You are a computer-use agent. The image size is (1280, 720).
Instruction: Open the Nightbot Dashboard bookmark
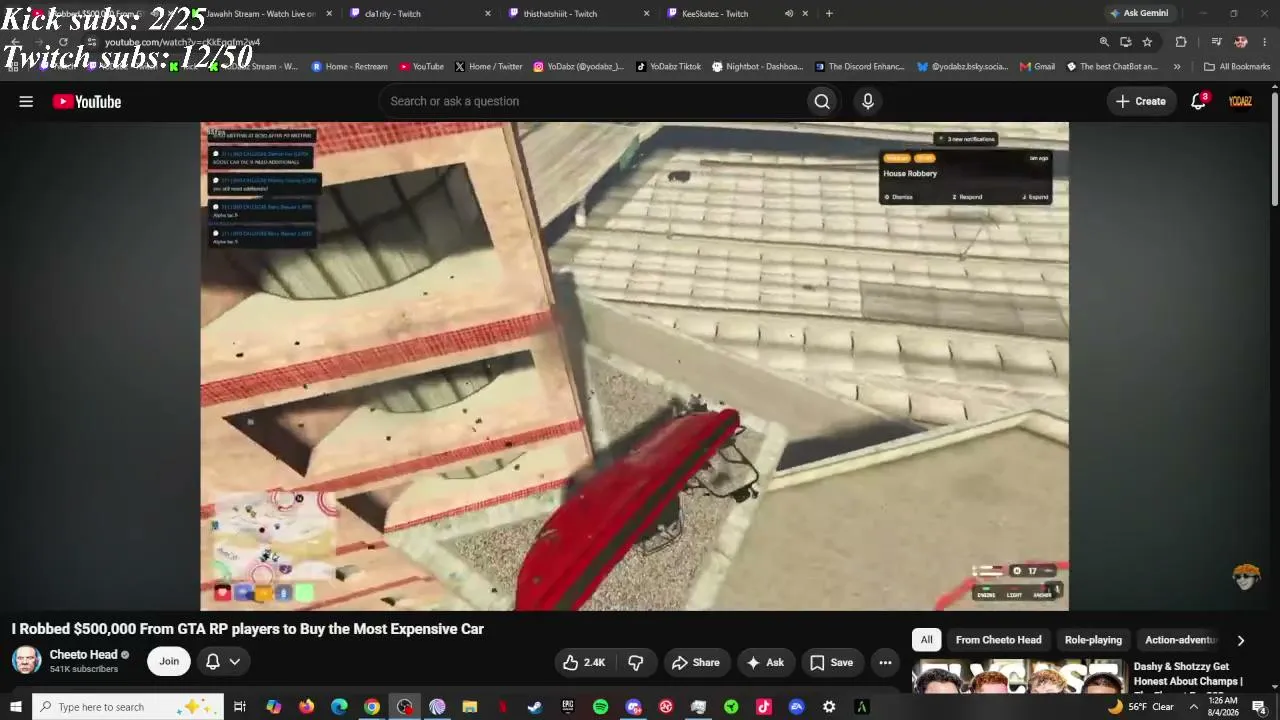point(757,67)
